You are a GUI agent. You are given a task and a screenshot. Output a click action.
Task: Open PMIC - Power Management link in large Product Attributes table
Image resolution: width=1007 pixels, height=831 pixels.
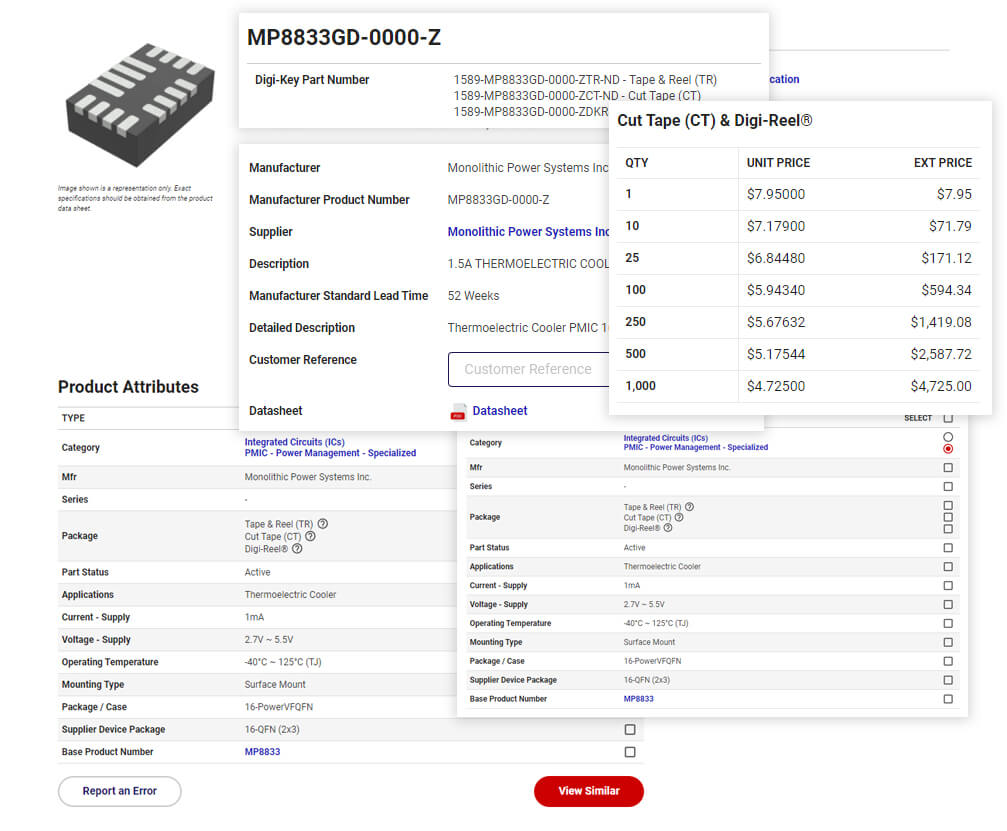(330, 453)
